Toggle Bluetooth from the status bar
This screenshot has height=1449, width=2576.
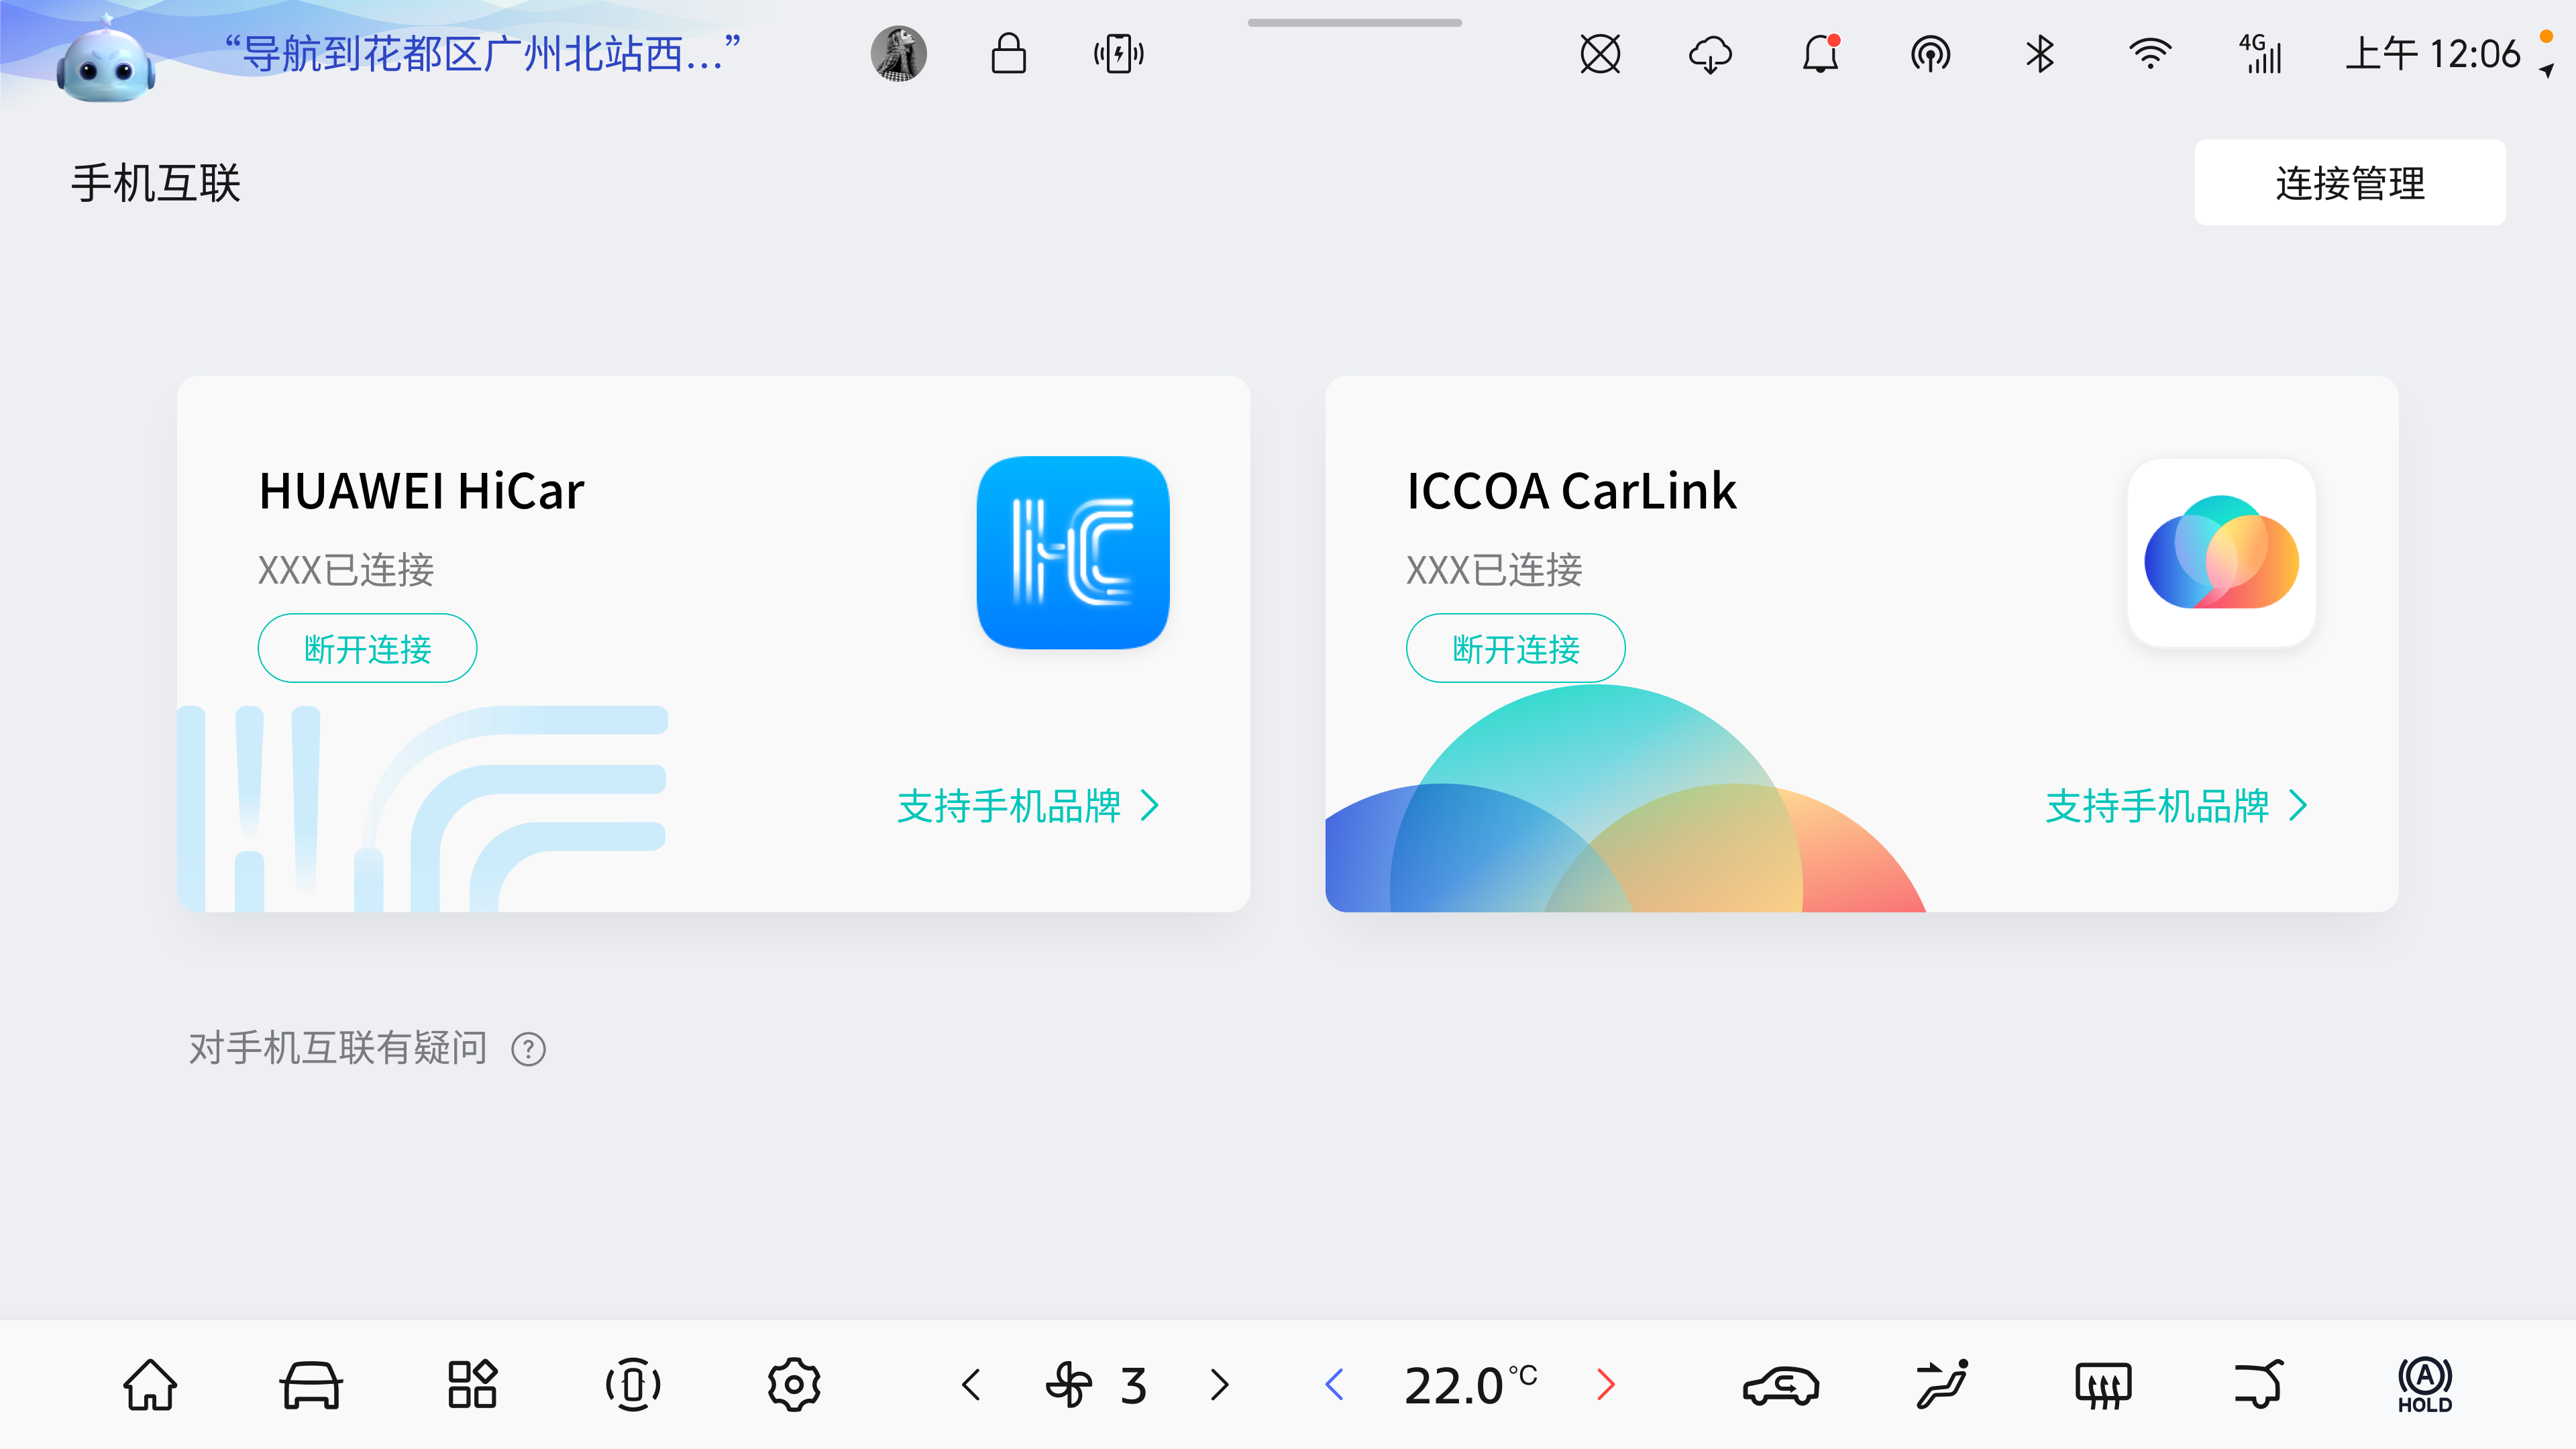pos(2040,54)
